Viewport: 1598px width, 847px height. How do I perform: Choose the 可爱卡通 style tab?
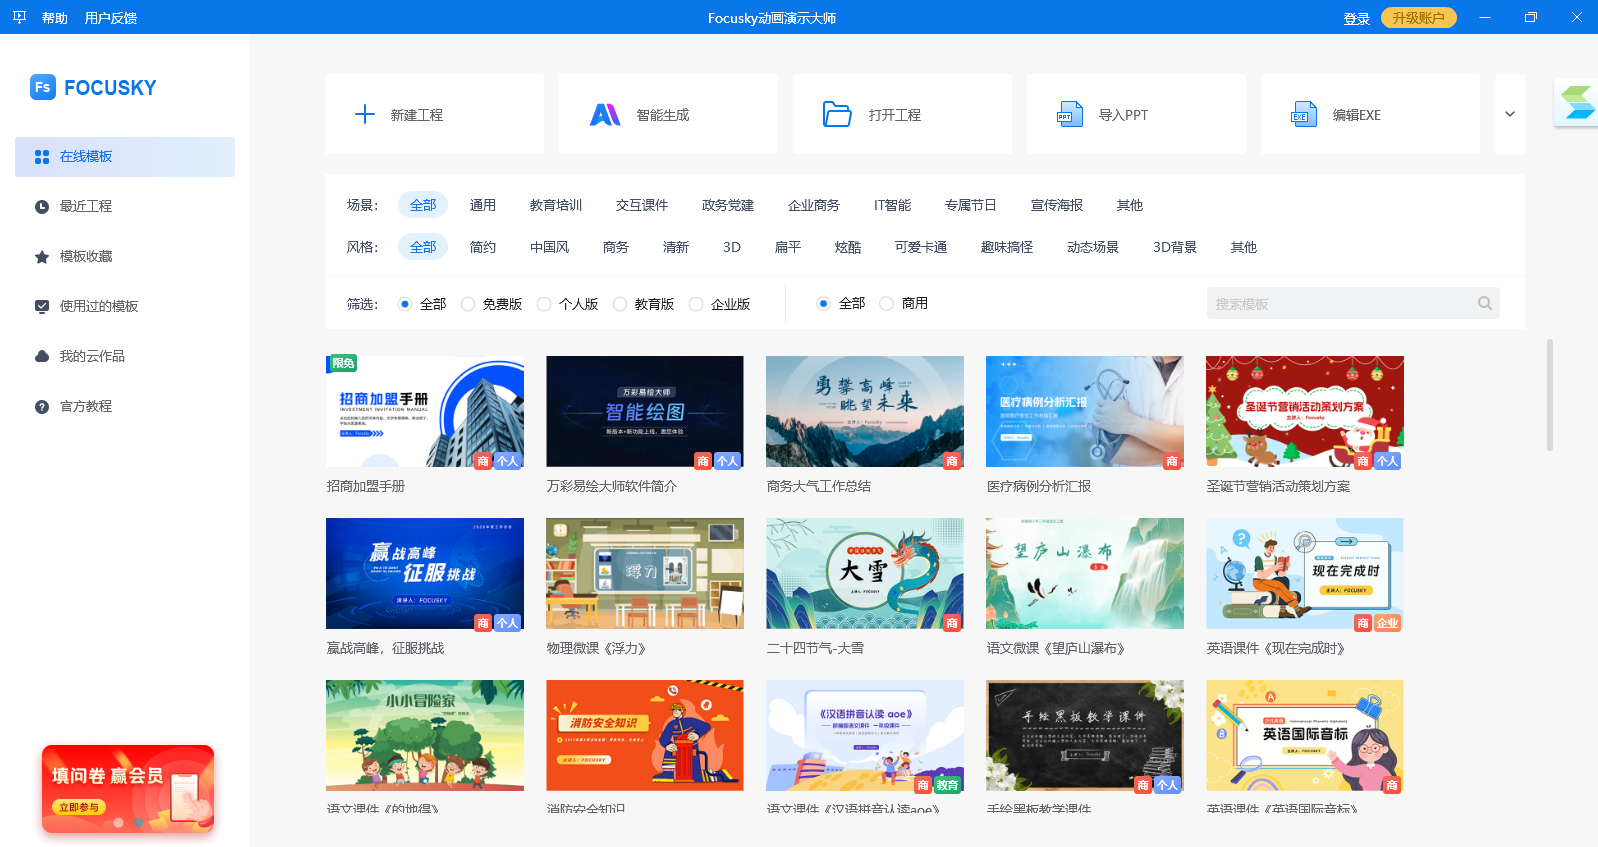[921, 247]
